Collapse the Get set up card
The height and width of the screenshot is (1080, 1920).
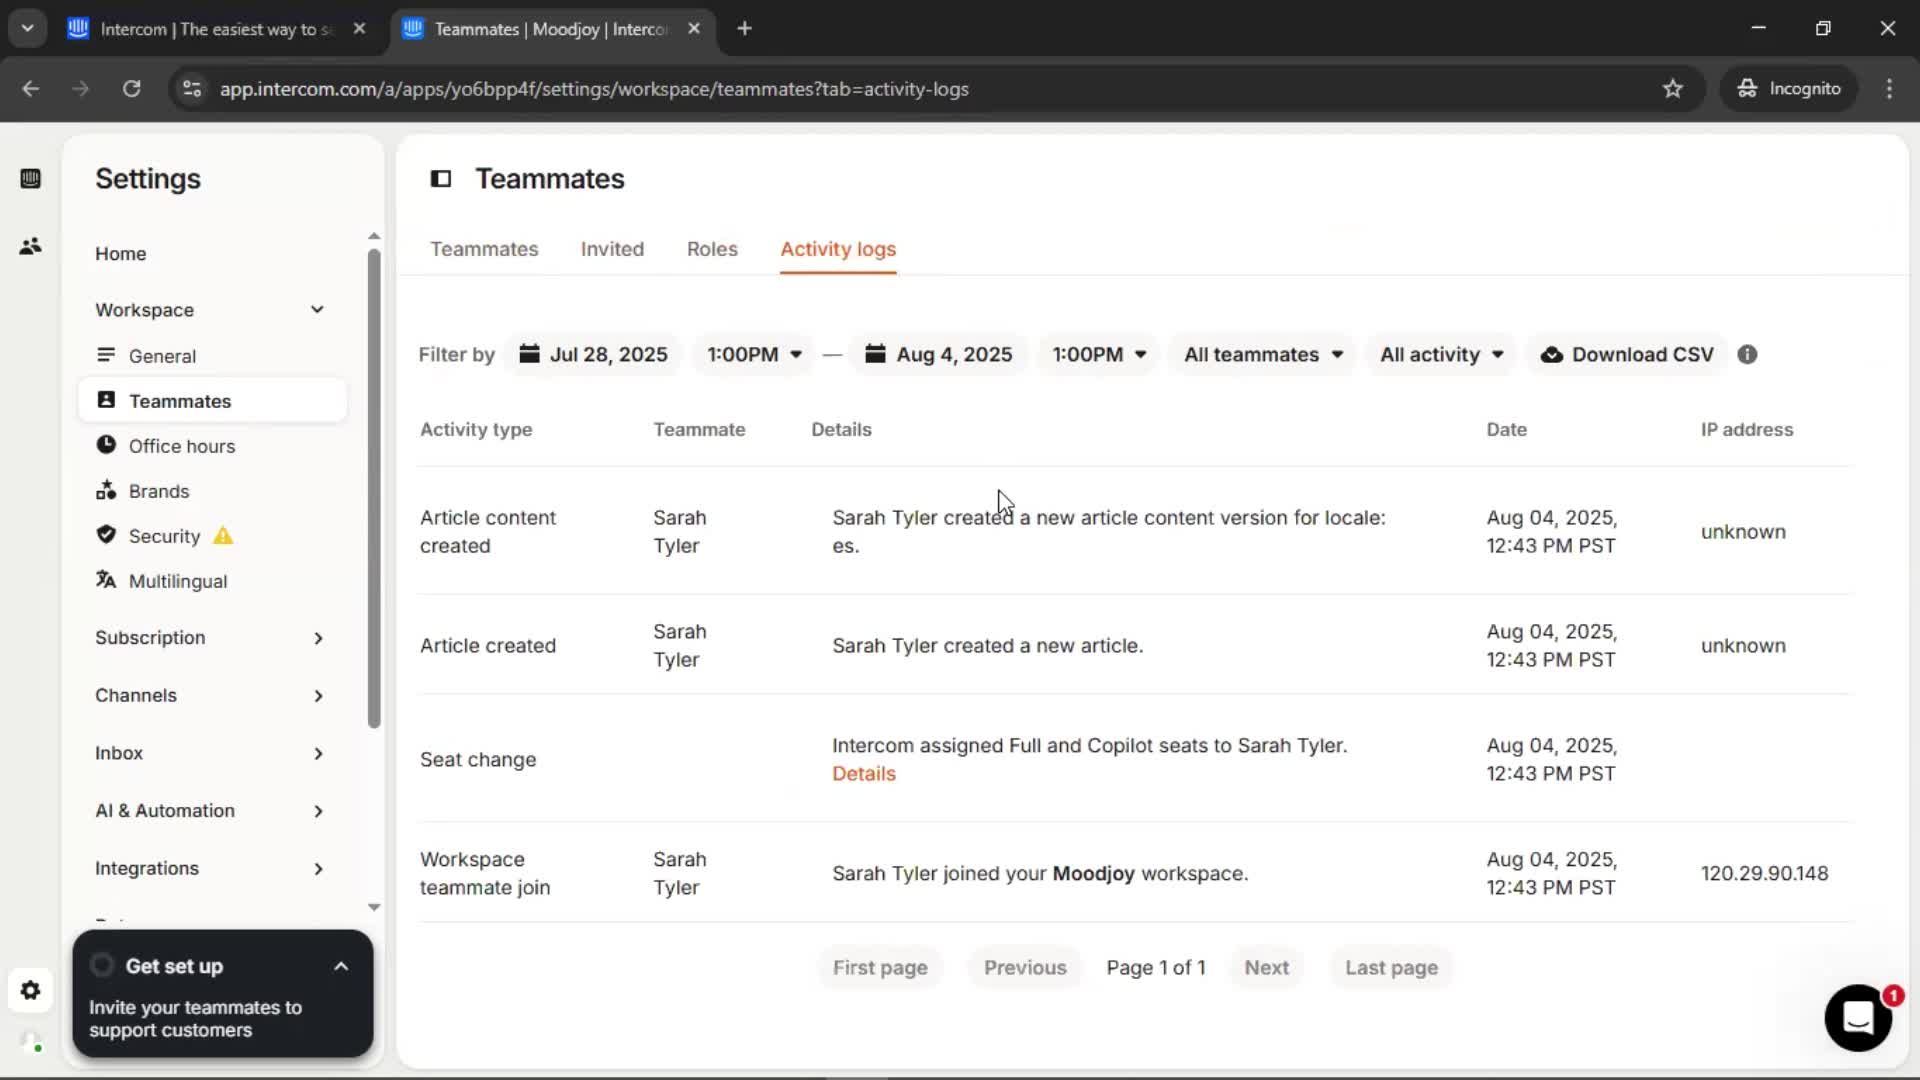pos(341,966)
